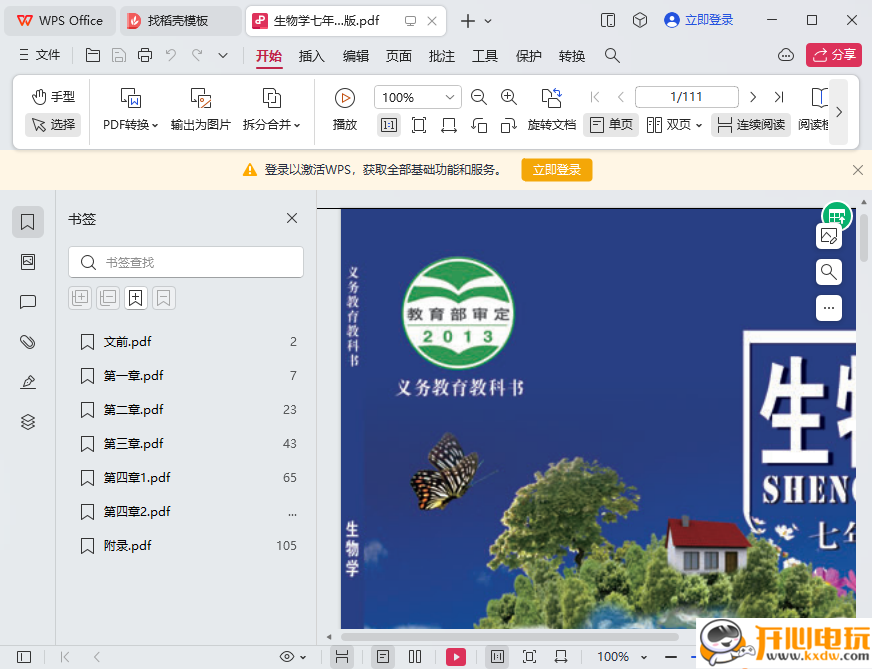
Task: Open the 文件 menu
Action: point(40,55)
